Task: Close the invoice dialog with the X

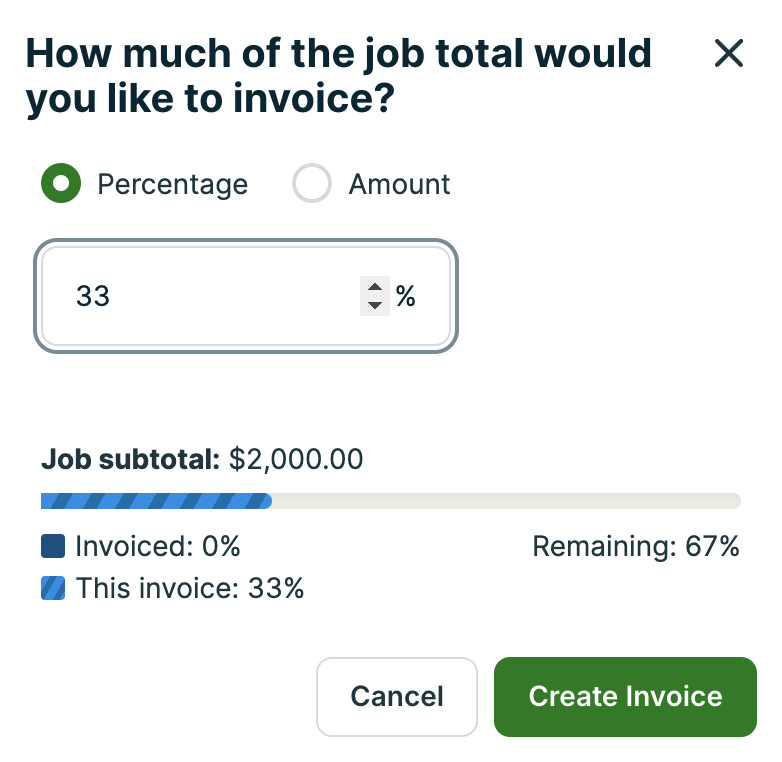Action: pos(729,54)
